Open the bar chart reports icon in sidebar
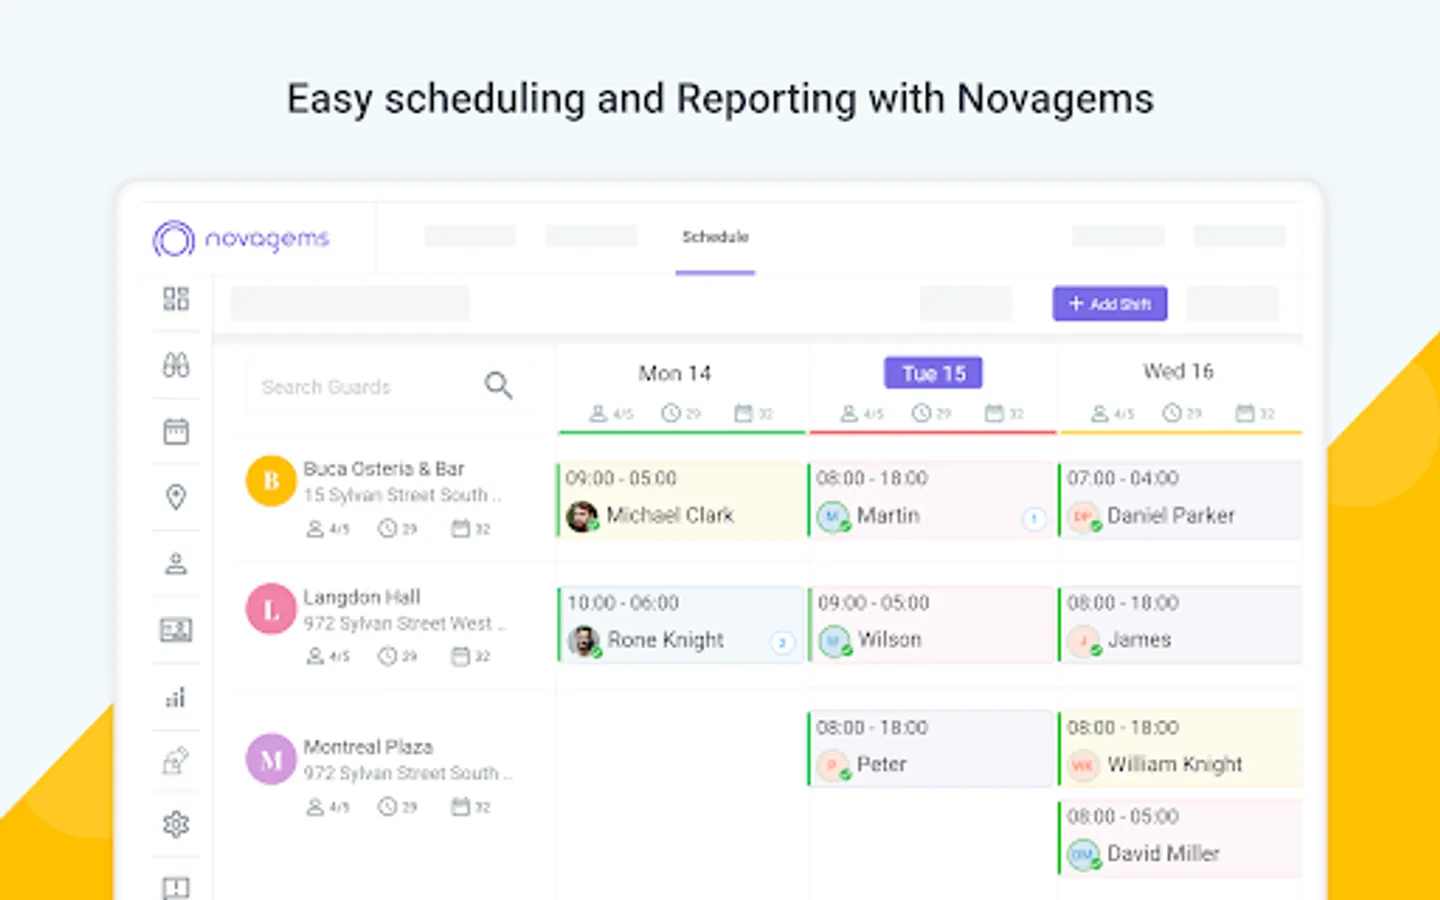The width and height of the screenshot is (1440, 900). pyautogui.click(x=176, y=697)
